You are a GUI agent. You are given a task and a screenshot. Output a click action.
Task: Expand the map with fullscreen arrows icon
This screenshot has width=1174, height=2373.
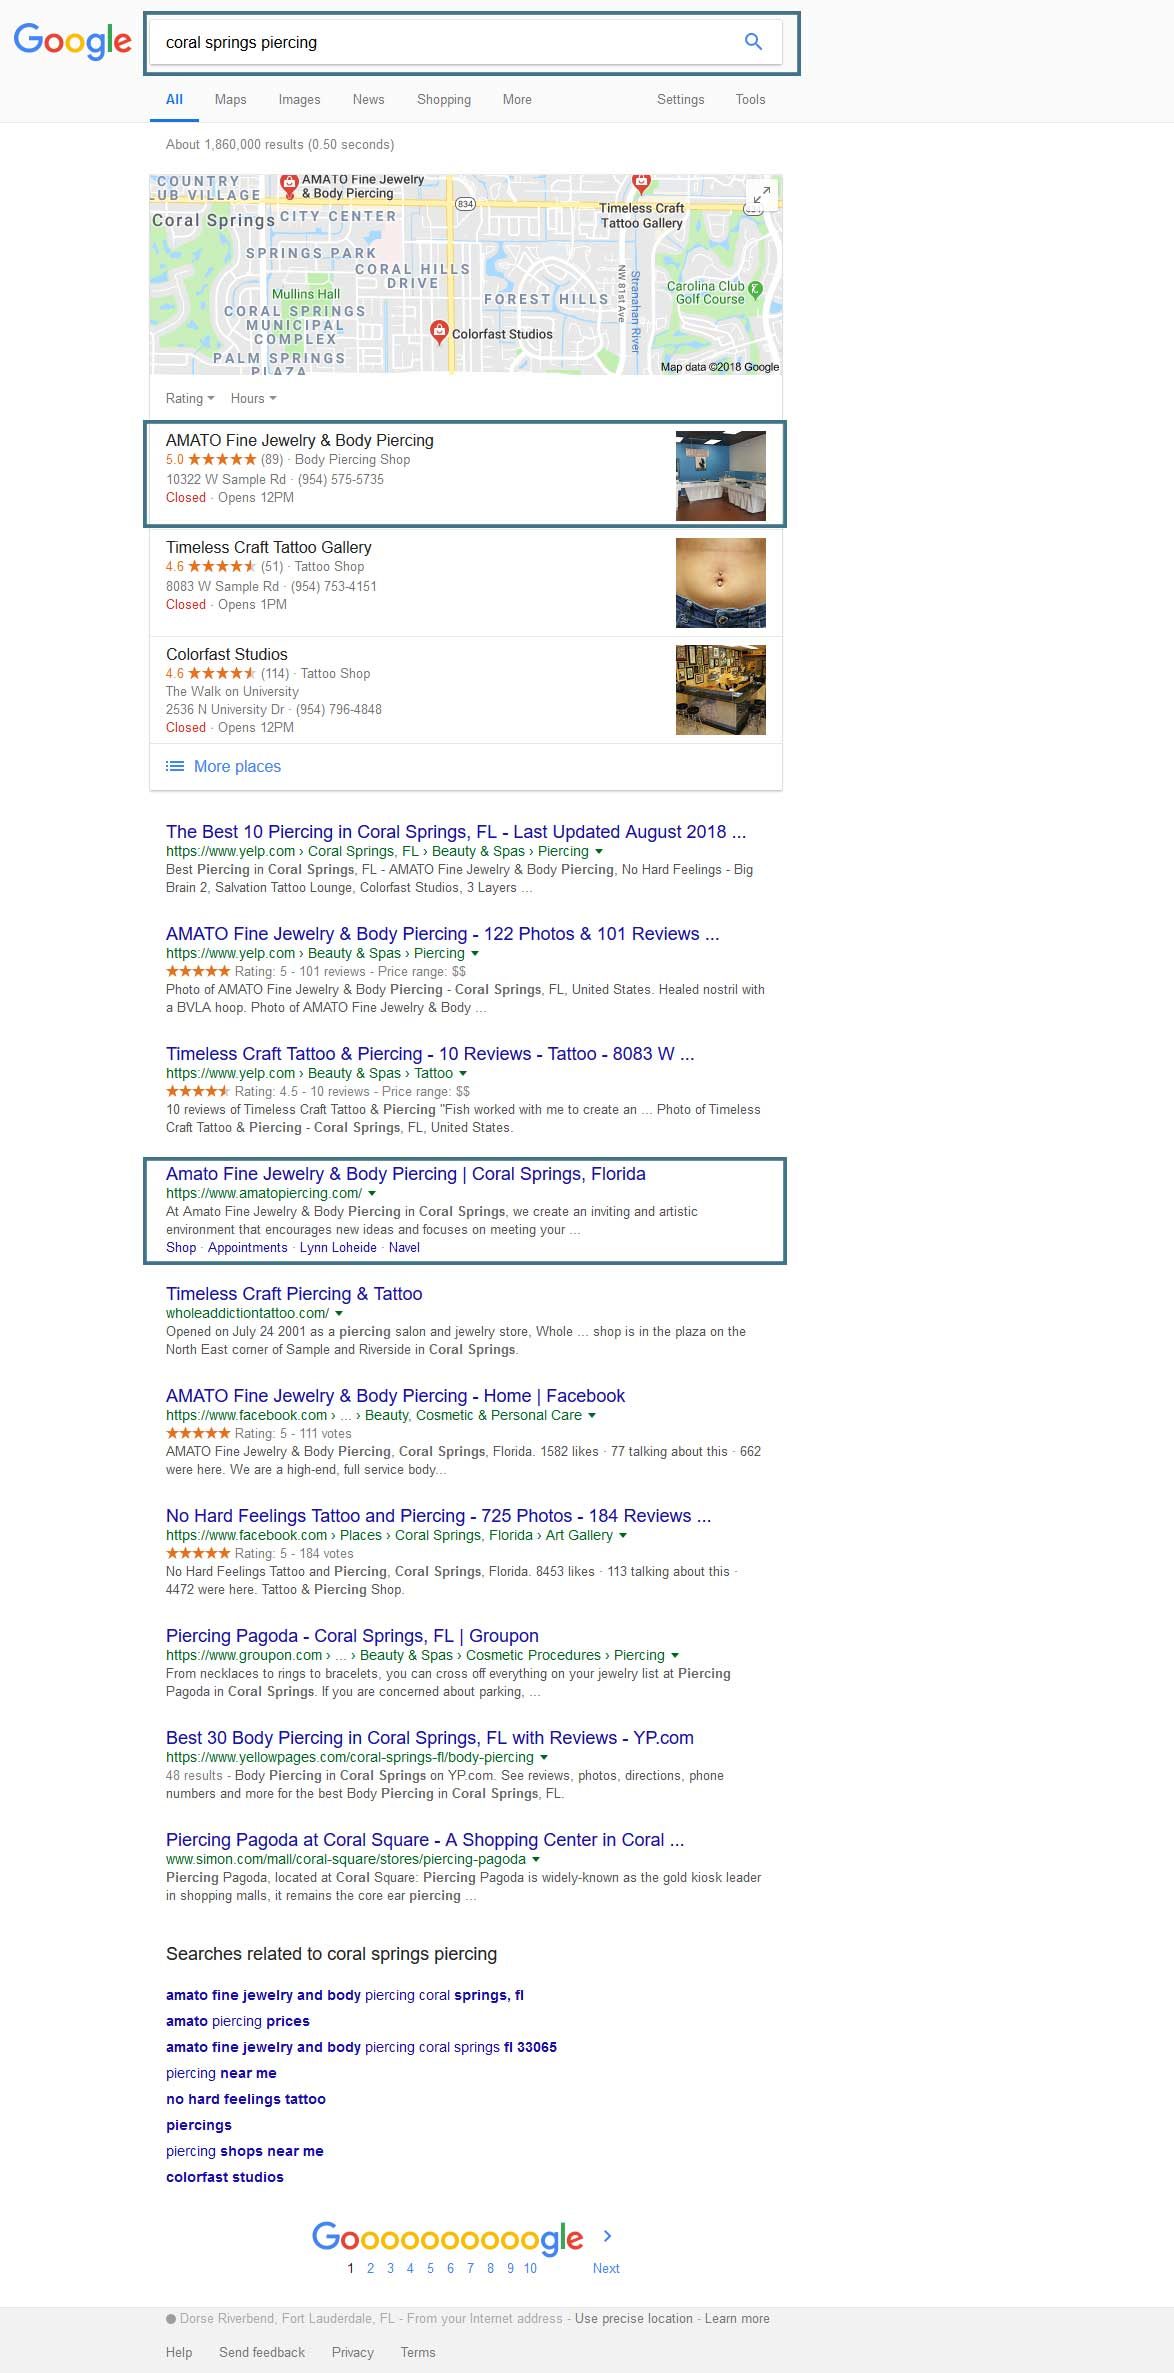pyautogui.click(x=761, y=196)
